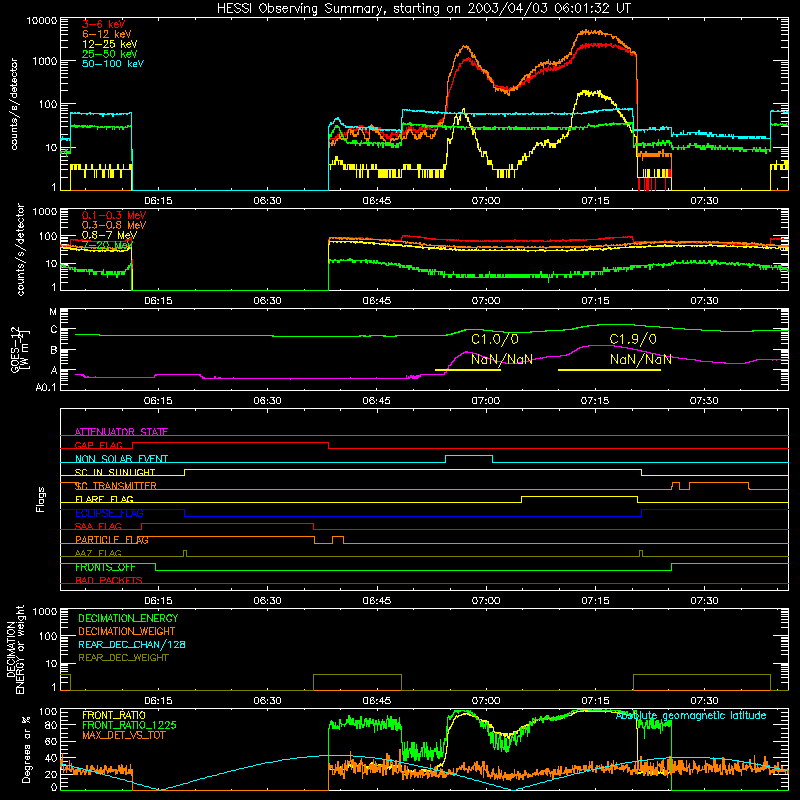Select the MAX_DET_VS_TOT legend label

click(x=123, y=735)
